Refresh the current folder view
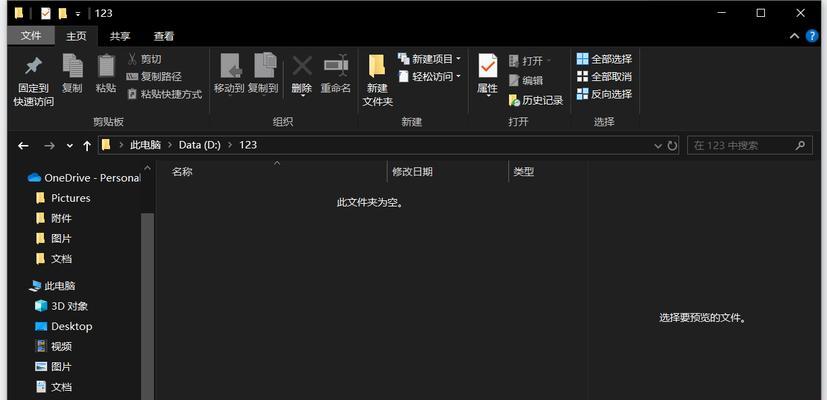The width and height of the screenshot is (827, 400). point(672,146)
